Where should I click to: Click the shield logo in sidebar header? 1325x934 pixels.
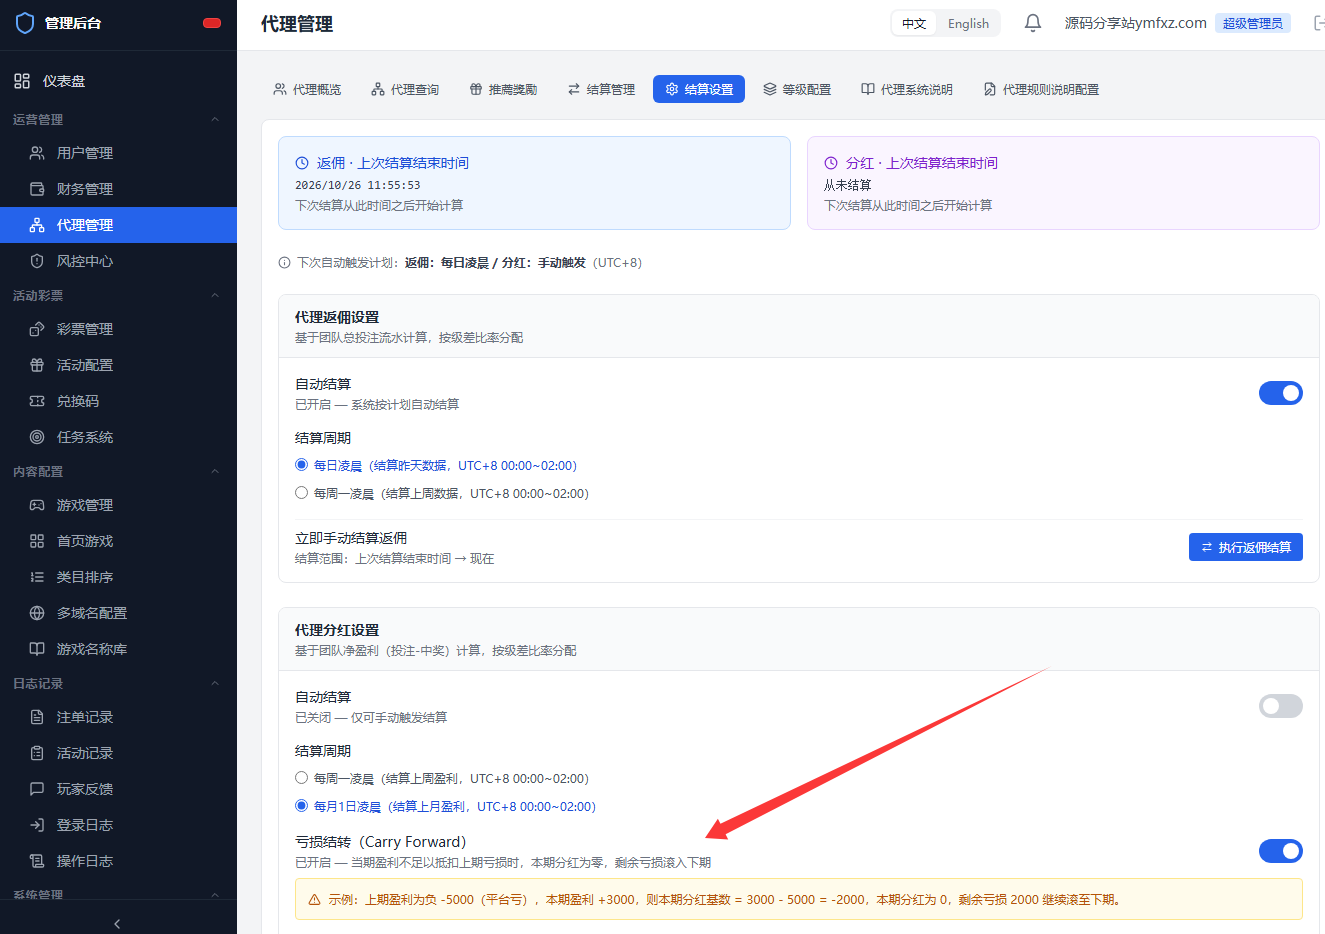[x=25, y=23]
